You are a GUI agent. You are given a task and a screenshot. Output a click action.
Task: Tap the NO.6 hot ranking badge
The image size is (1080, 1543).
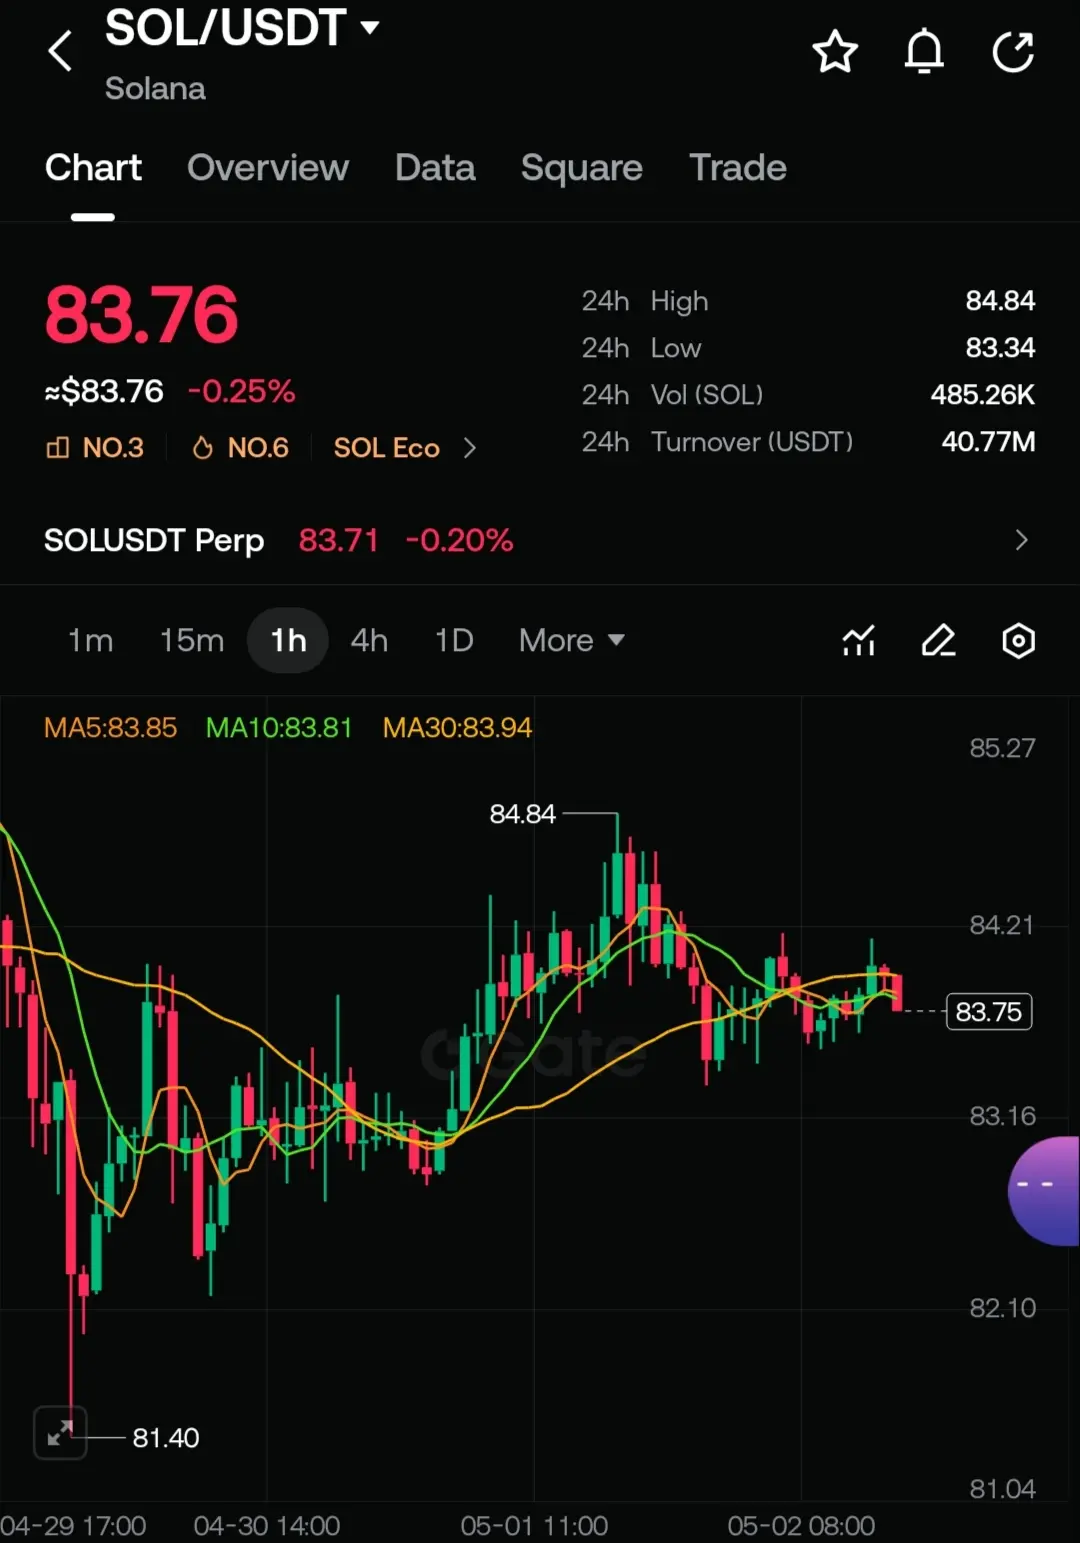click(240, 447)
